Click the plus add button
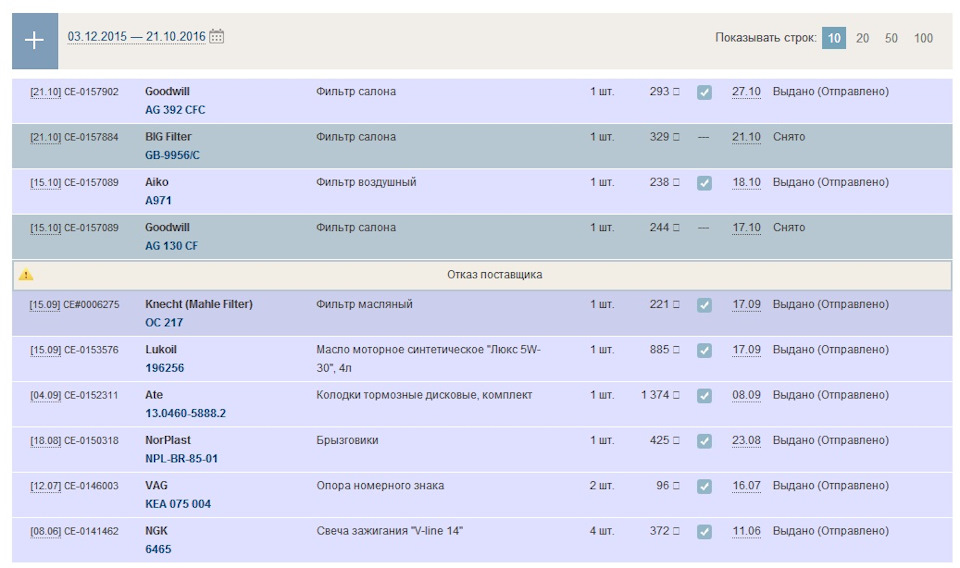The width and height of the screenshot is (960, 568). click(x=35, y=40)
